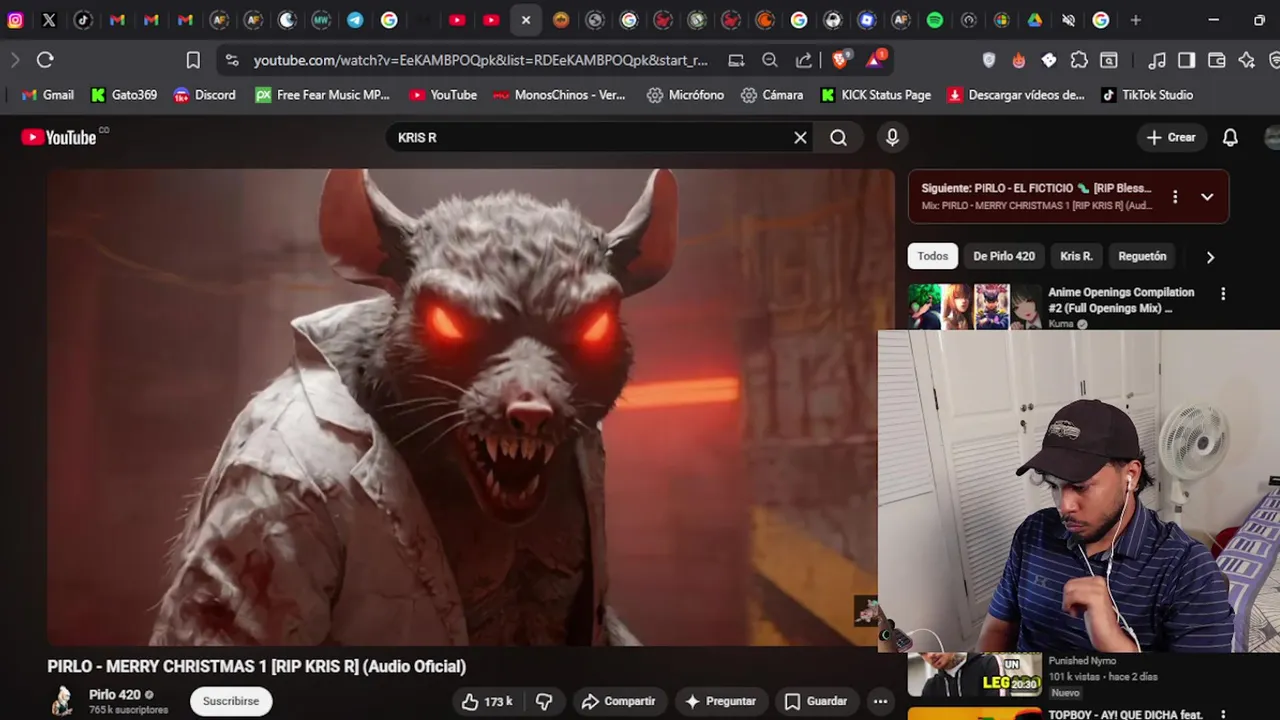Open Leo AI sparkle icon in toolbar
The width and height of the screenshot is (1280, 720).
(x=1247, y=60)
